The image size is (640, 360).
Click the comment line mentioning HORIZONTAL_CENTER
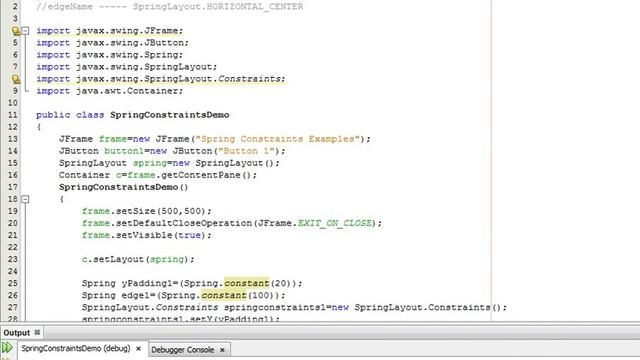tap(169, 7)
